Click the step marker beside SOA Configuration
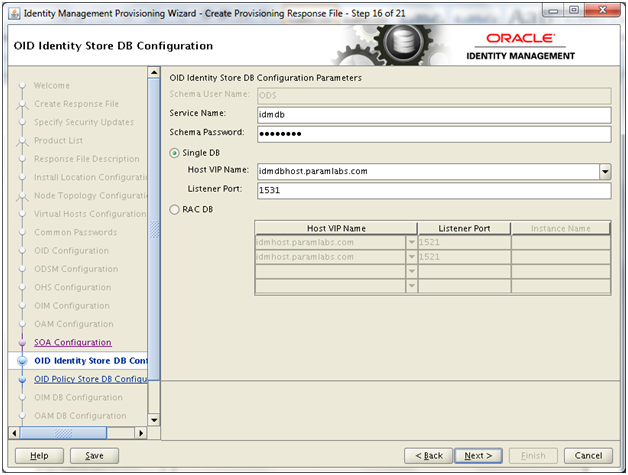Viewport: 628px width, 475px height. coord(22,342)
